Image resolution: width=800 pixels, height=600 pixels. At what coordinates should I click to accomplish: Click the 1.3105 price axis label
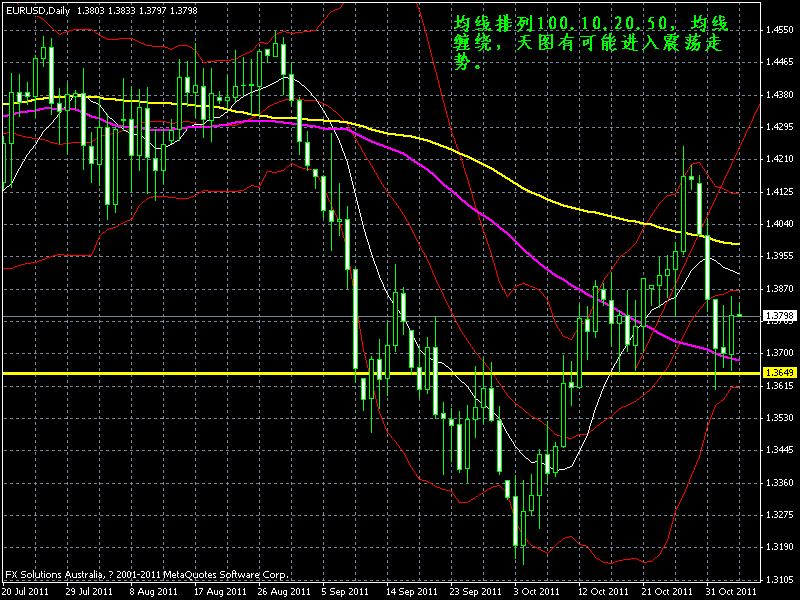tap(780, 579)
